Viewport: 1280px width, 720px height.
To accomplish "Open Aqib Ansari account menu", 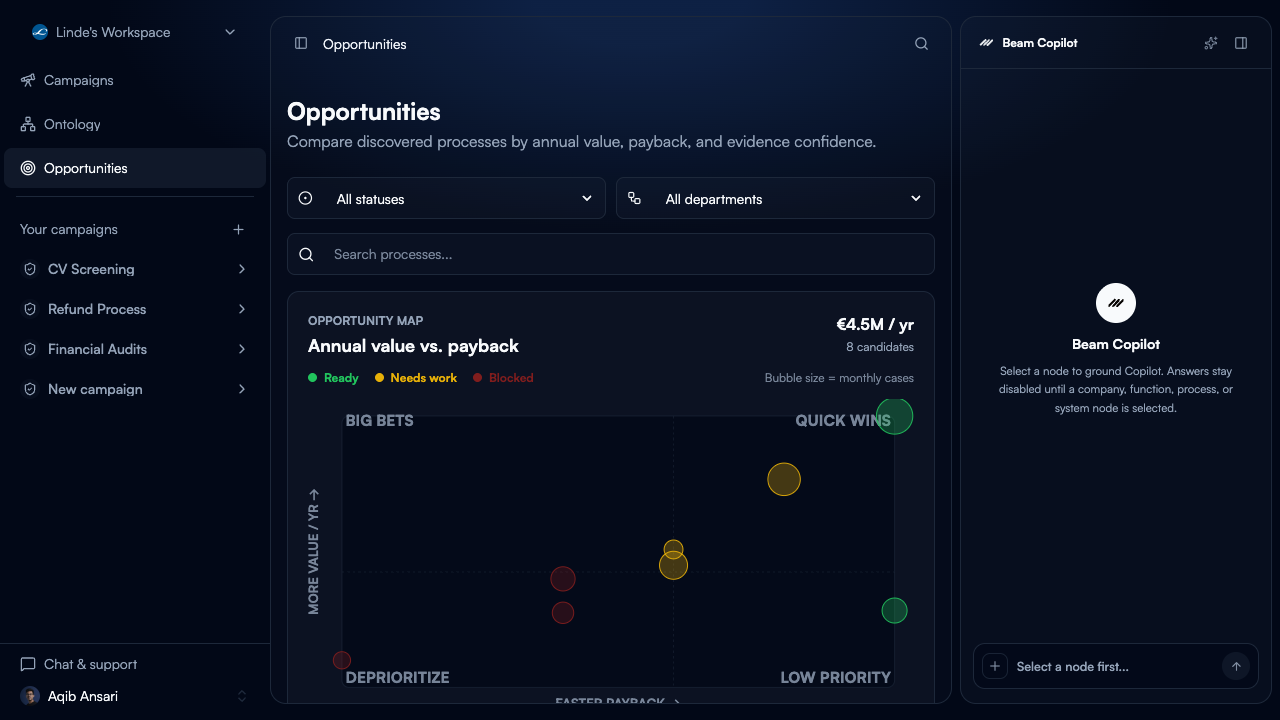I will click(135, 696).
